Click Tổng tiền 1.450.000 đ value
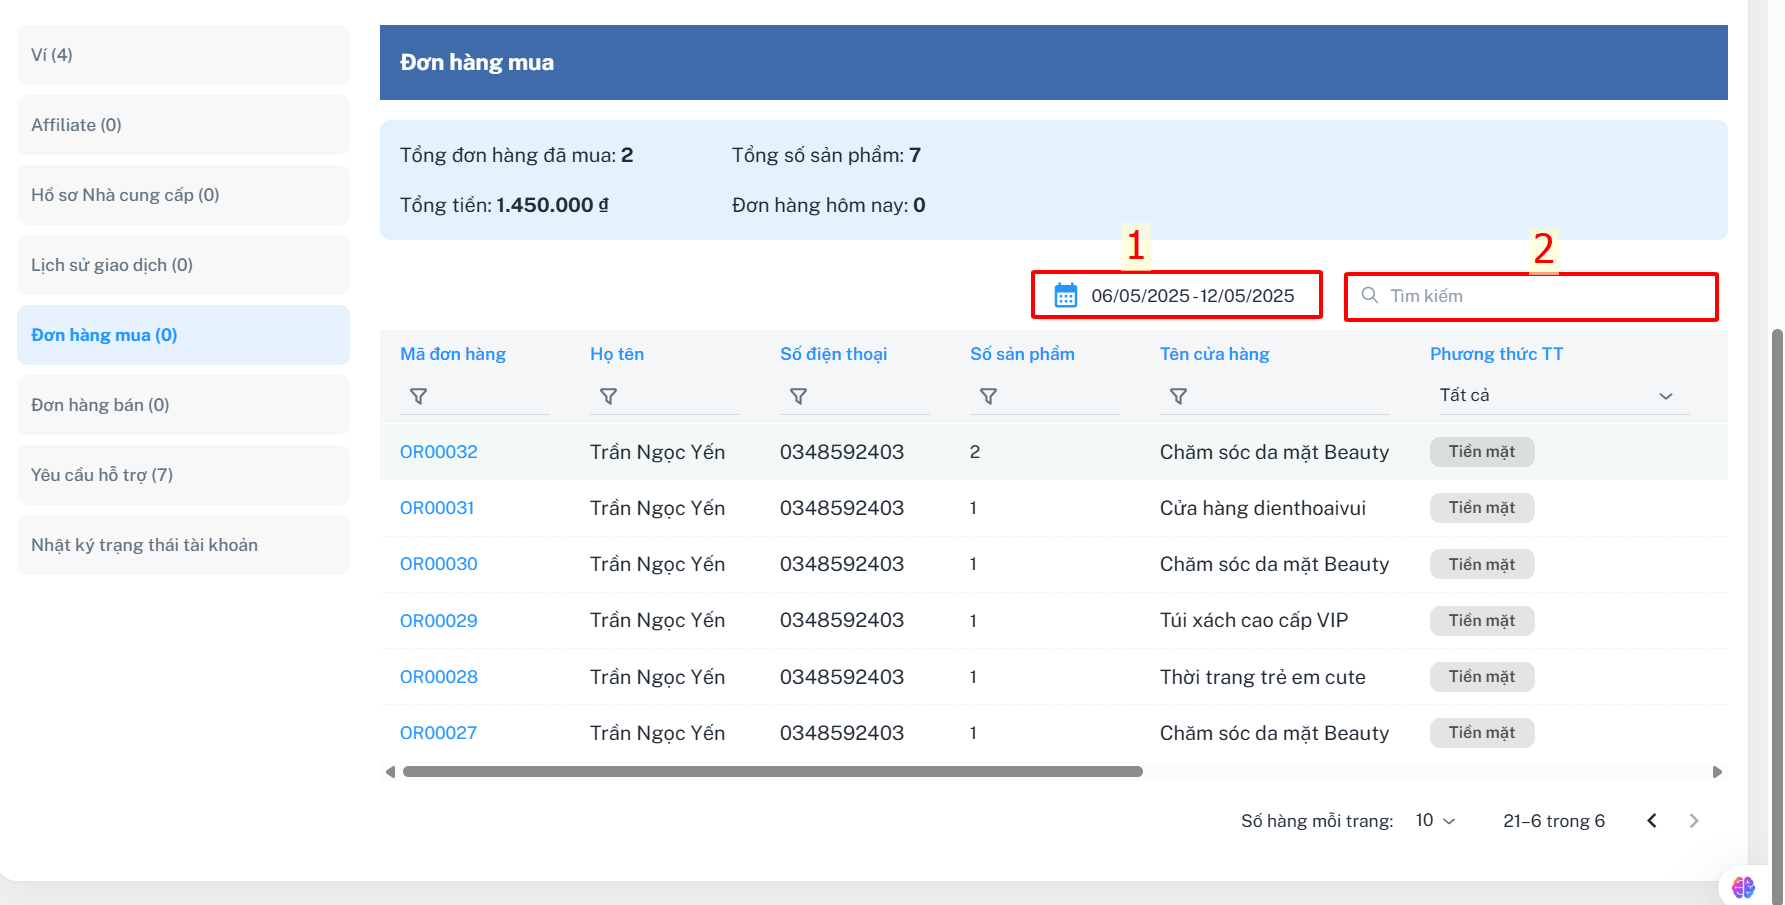 click(553, 205)
